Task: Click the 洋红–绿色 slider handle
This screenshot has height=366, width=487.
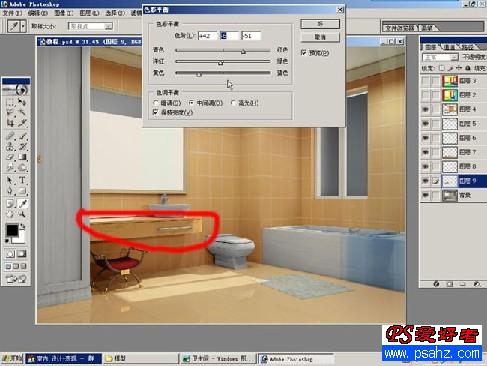Action: [x=221, y=62]
